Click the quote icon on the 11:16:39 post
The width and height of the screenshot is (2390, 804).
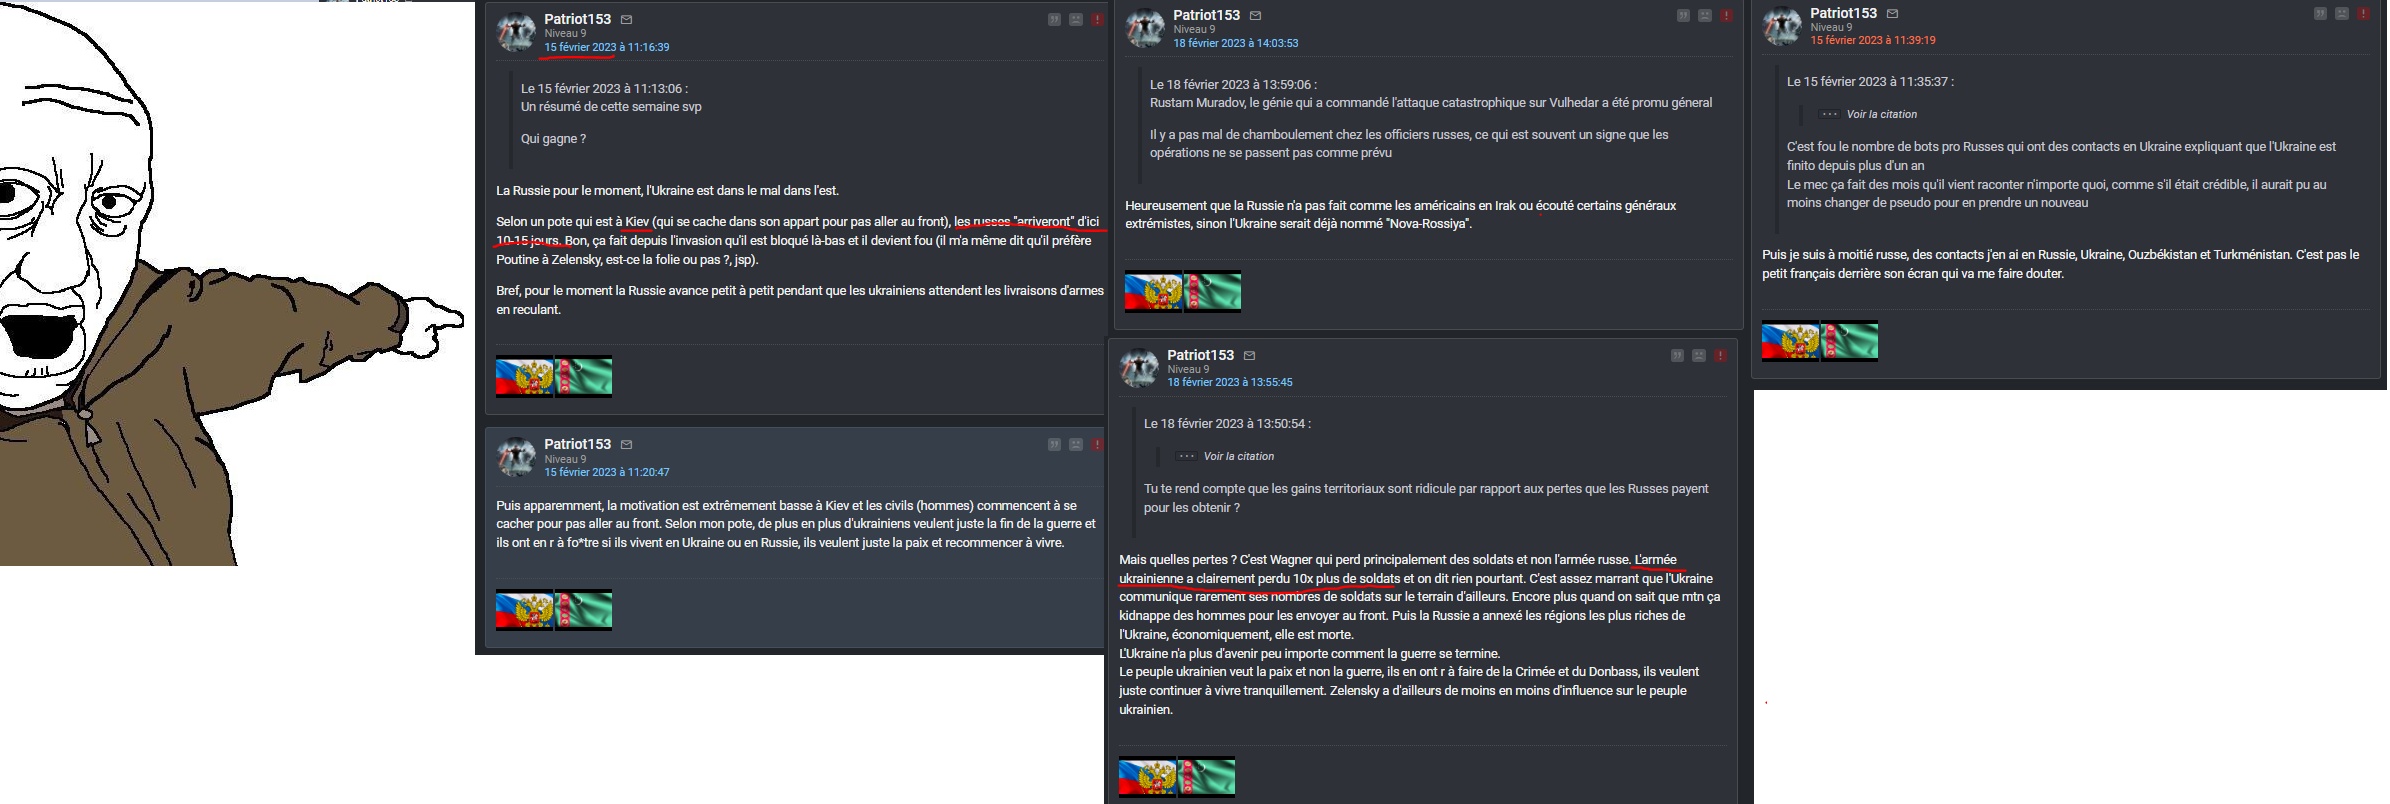pos(1054,20)
